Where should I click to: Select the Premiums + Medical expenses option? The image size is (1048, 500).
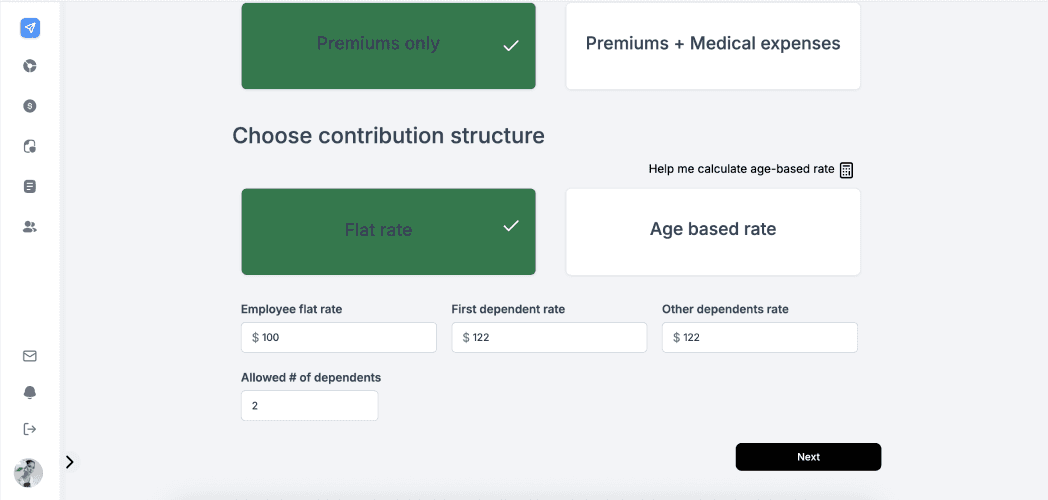click(713, 45)
